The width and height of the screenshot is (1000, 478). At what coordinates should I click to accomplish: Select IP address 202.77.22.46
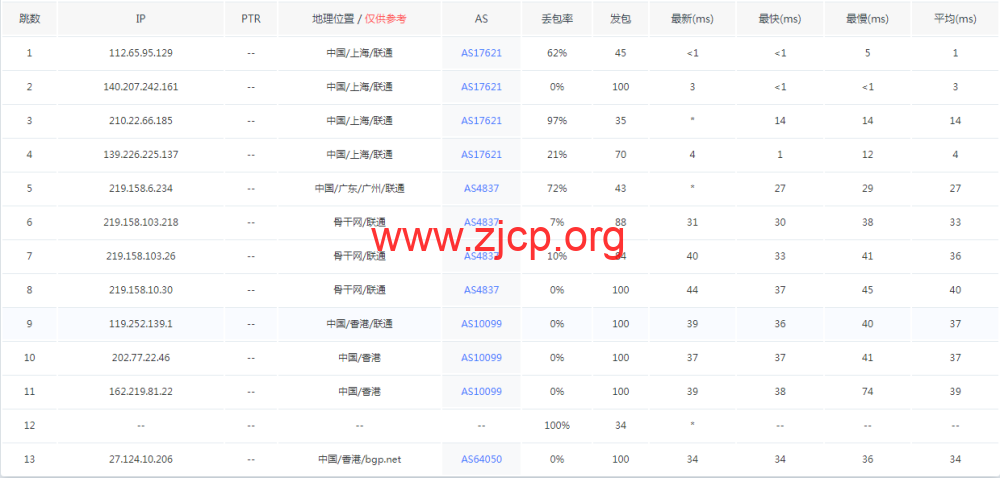point(141,358)
